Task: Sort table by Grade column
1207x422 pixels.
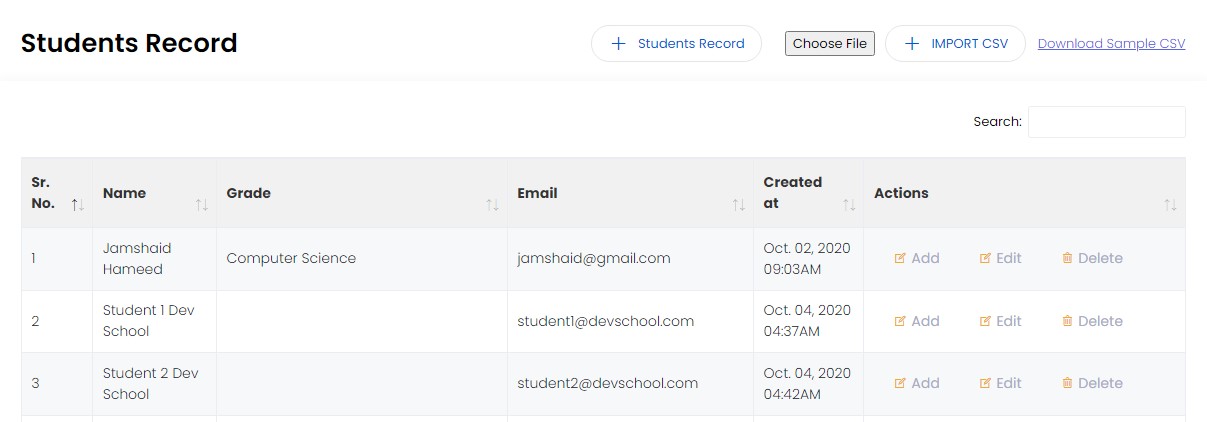Action: click(492, 204)
